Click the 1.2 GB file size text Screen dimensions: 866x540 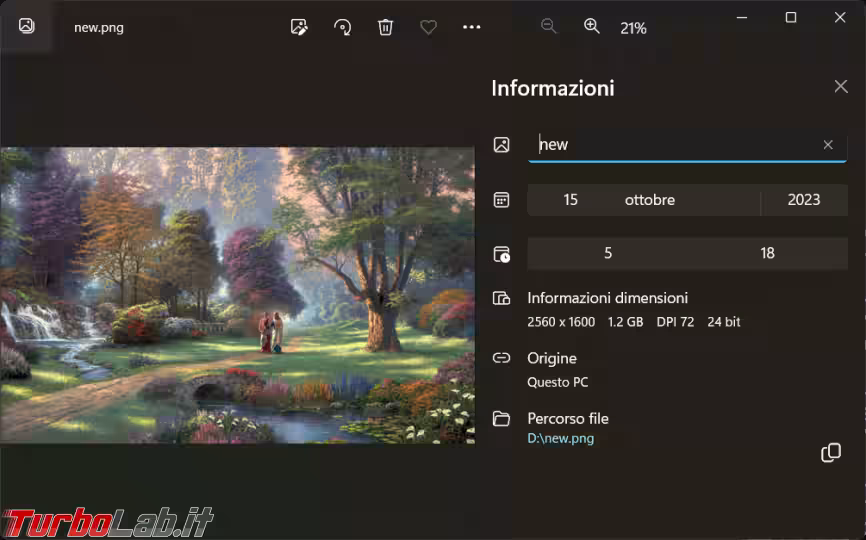[625, 322]
